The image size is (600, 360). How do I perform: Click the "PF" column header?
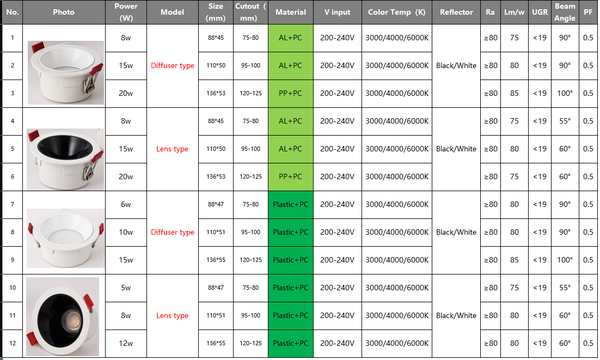(588, 12)
